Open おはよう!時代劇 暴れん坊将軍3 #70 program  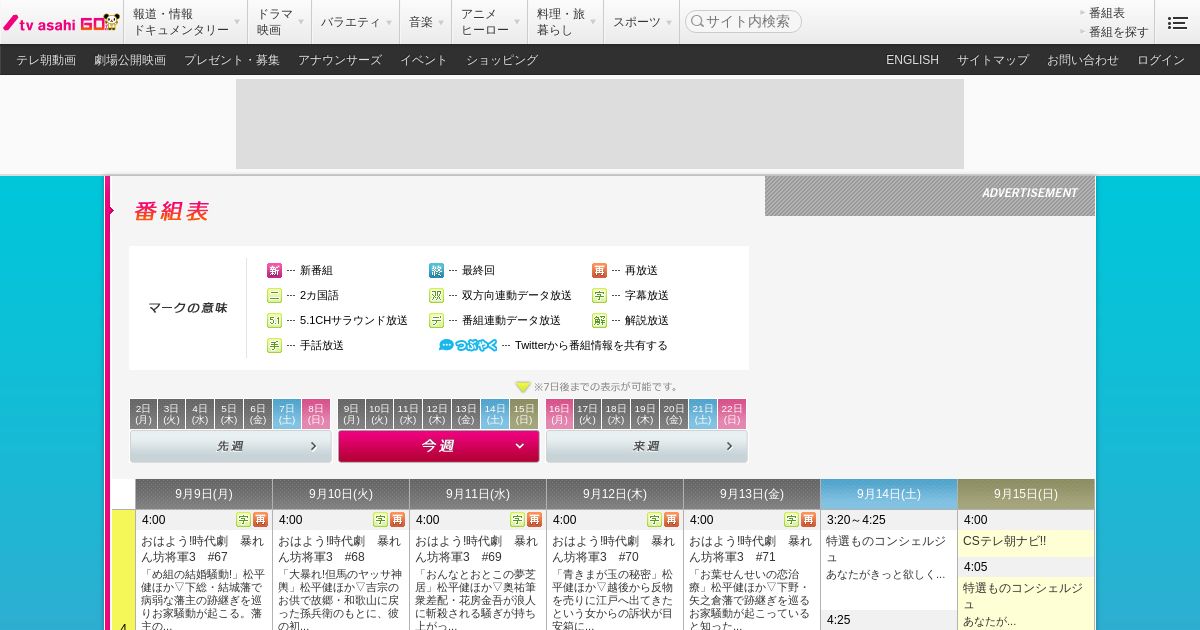pos(614,549)
